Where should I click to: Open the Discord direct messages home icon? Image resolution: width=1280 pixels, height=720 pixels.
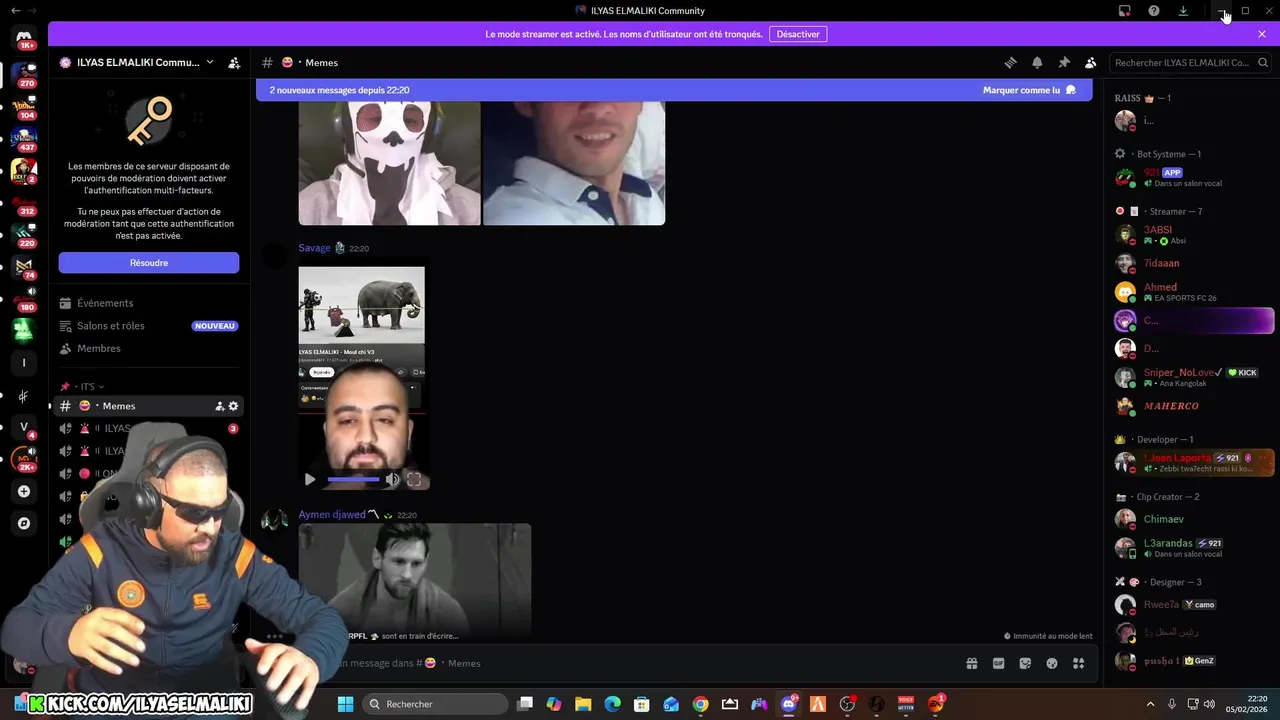pos(24,38)
